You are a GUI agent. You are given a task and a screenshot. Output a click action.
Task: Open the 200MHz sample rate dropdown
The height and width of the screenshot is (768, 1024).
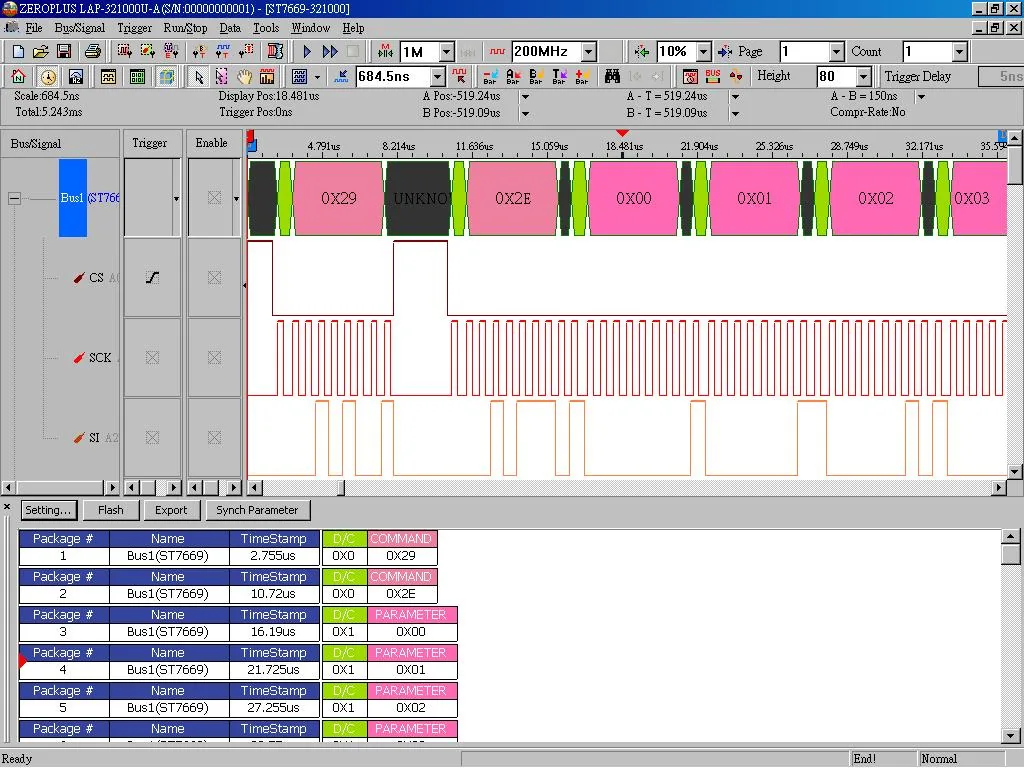click(589, 52)
